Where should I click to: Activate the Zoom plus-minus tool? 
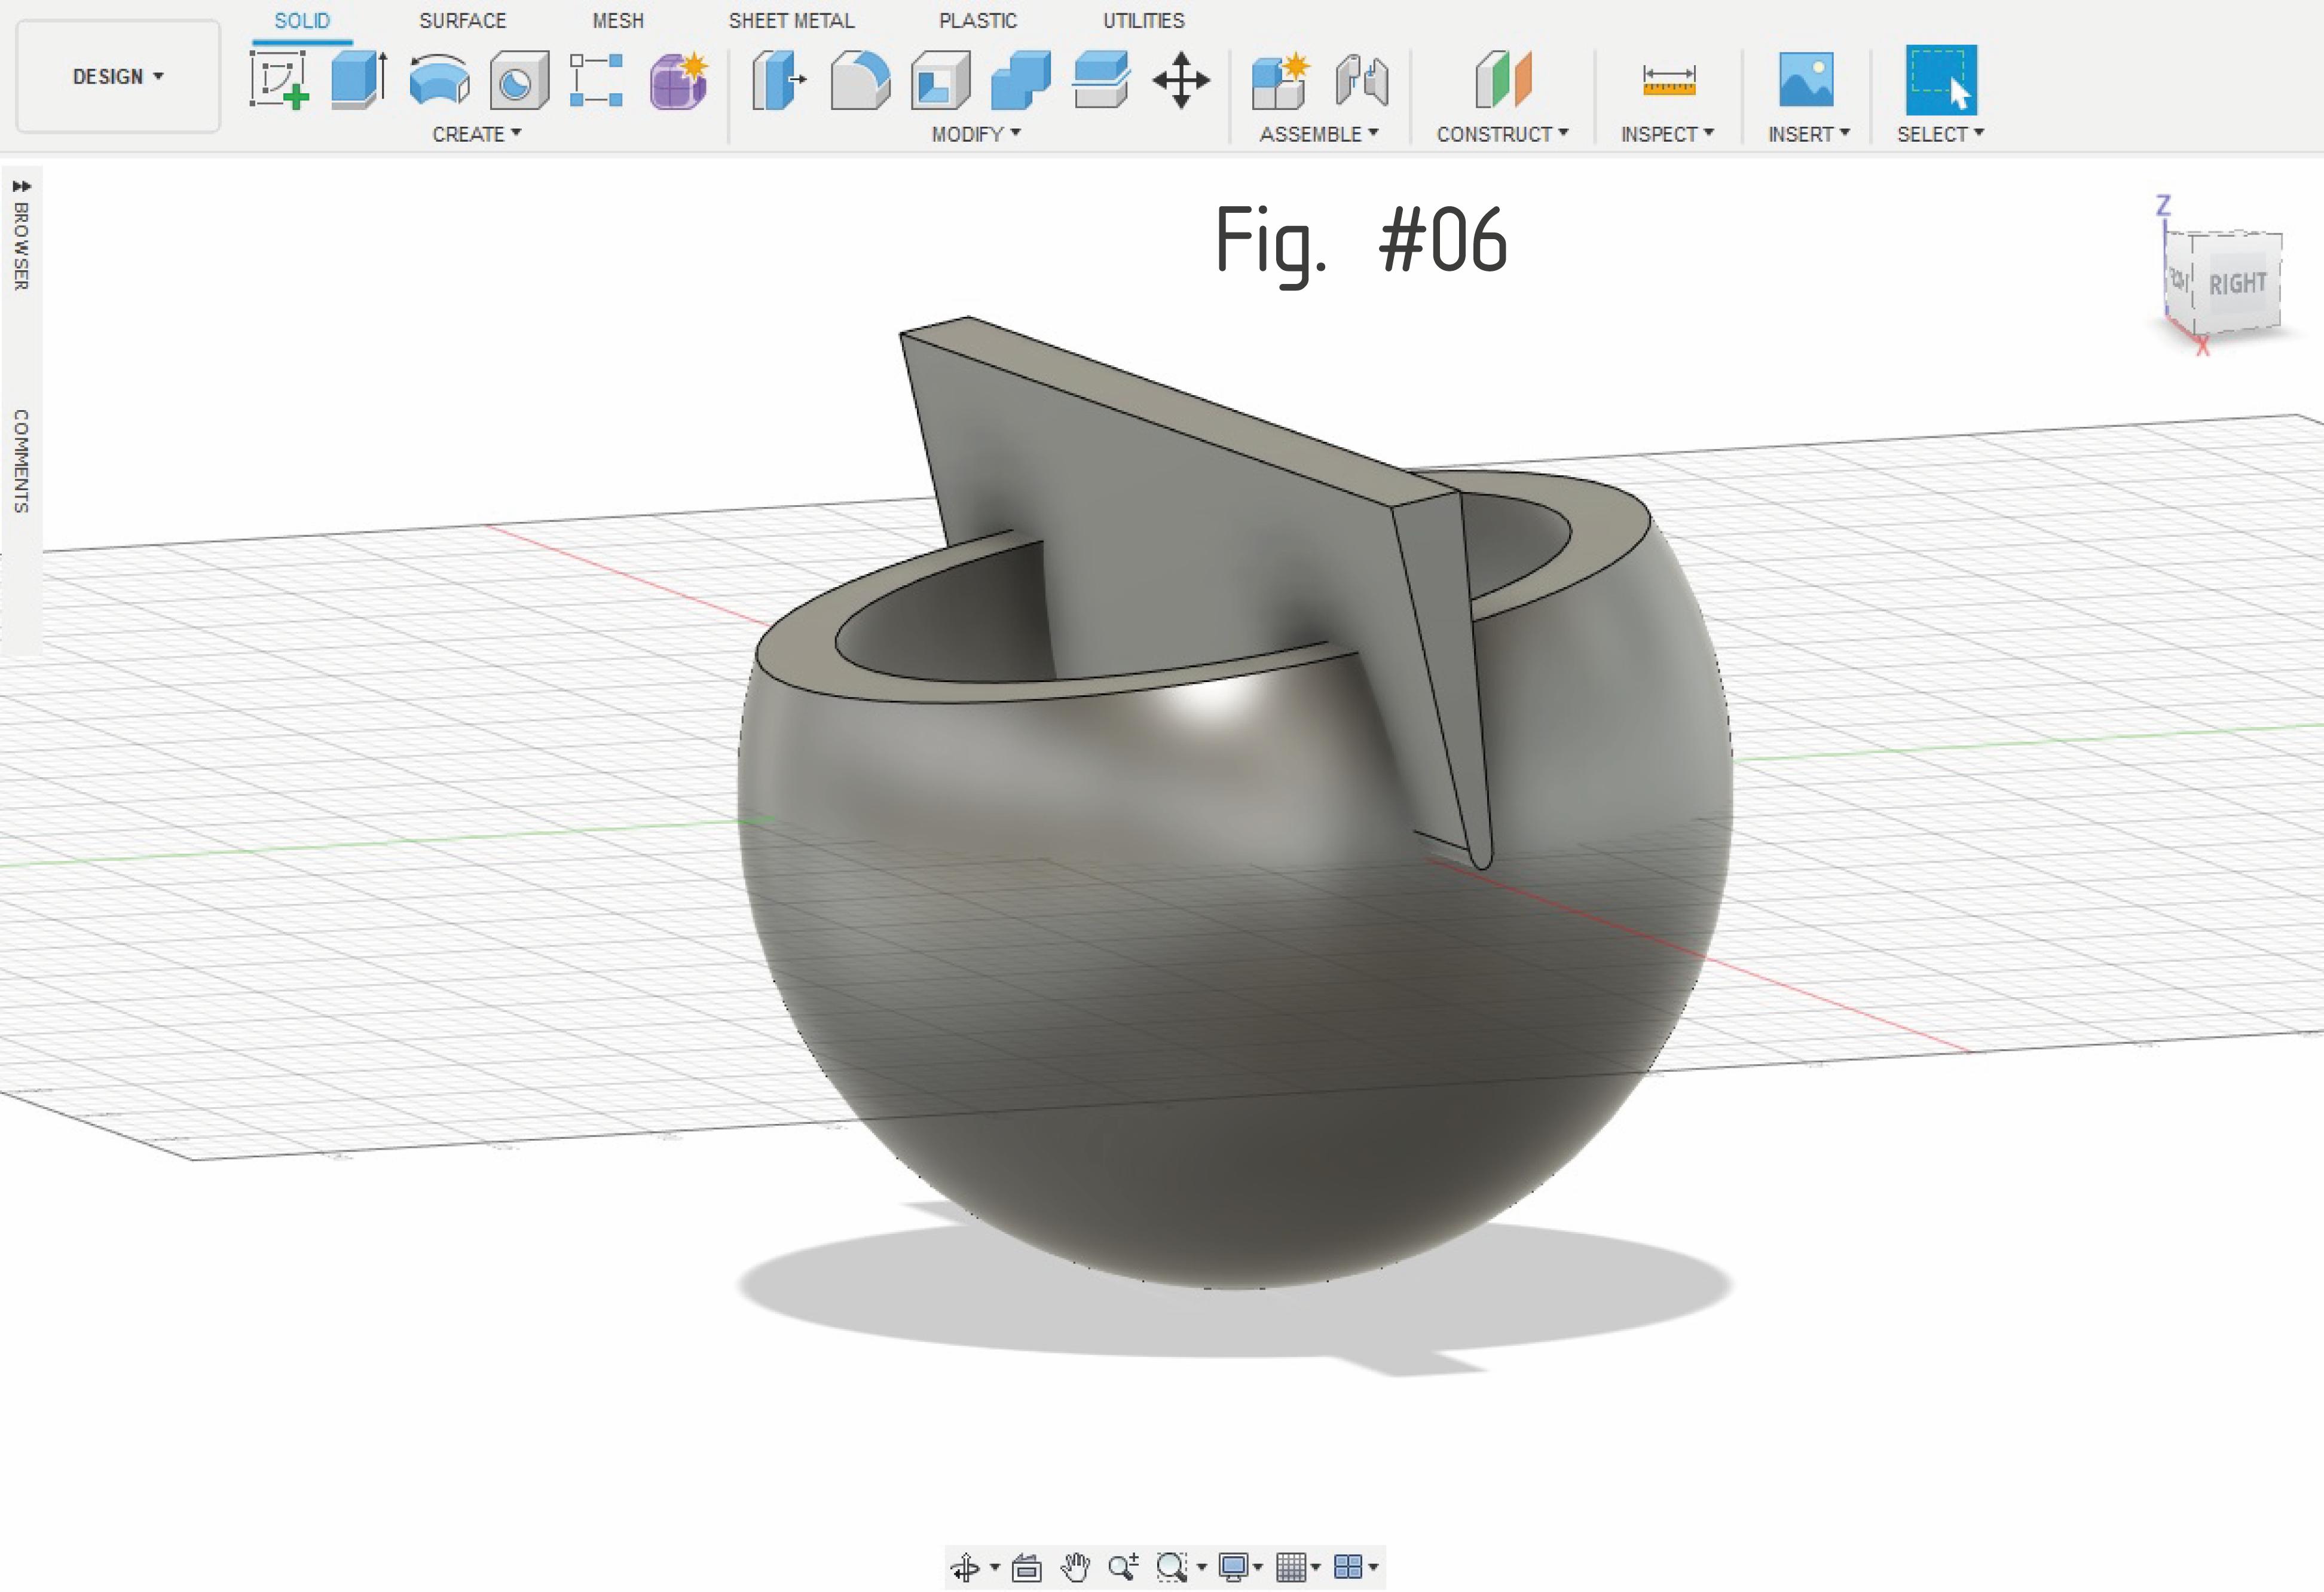click(x=1123, y=1567)
